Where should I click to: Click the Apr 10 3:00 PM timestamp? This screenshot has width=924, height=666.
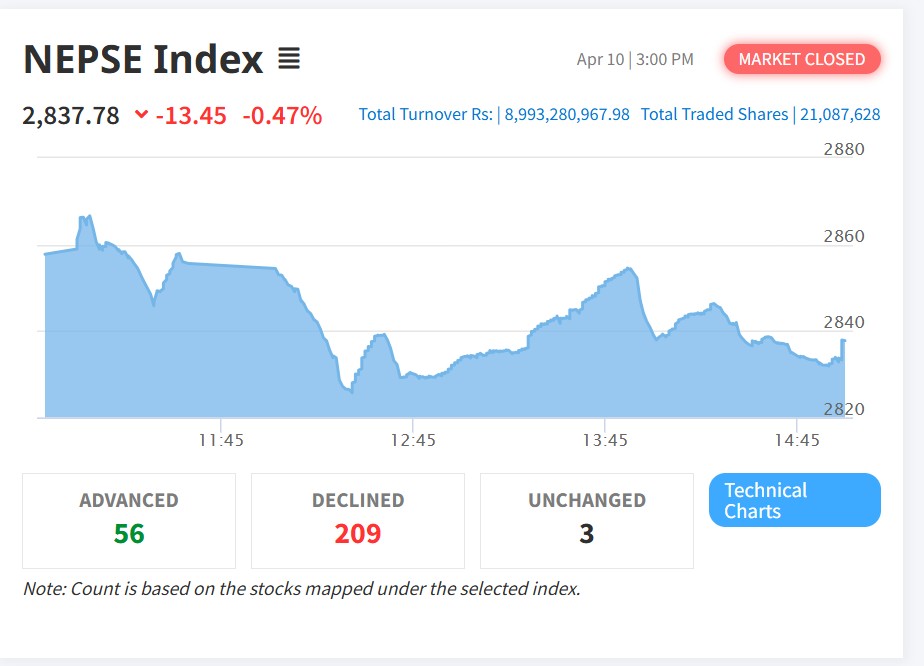click(x=635, y=60)
